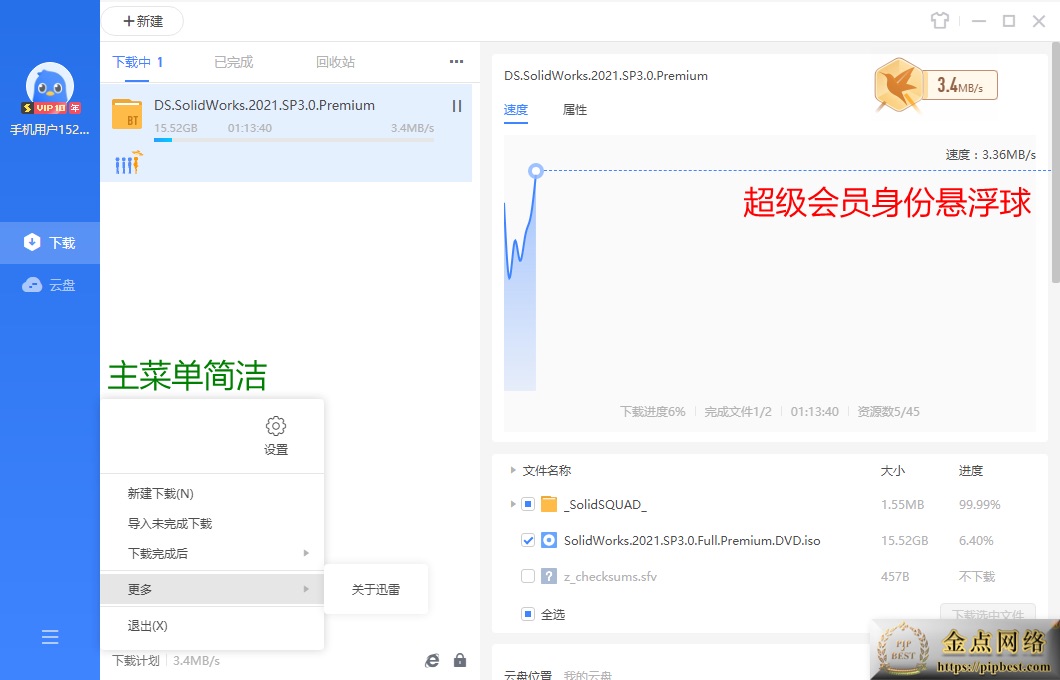1060x680 pixels.
Task: Toggle the select all (全选) checkbox
Action: tap(528, 614)
